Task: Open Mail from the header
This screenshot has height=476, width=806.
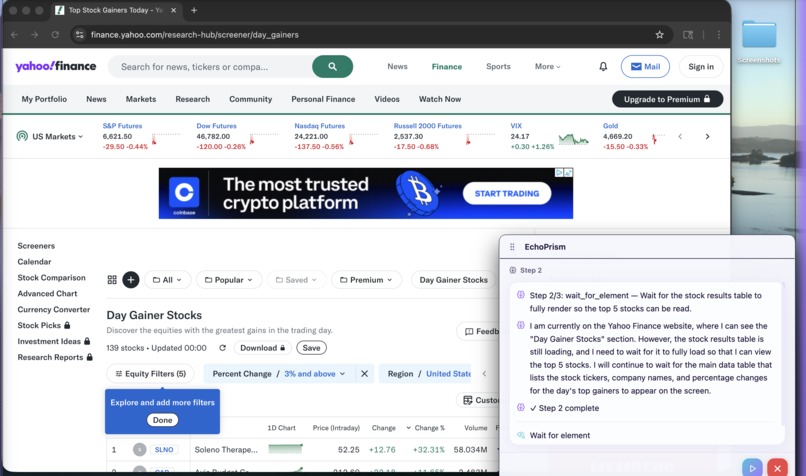Action: pyautogui.click(x=645, y=66)
